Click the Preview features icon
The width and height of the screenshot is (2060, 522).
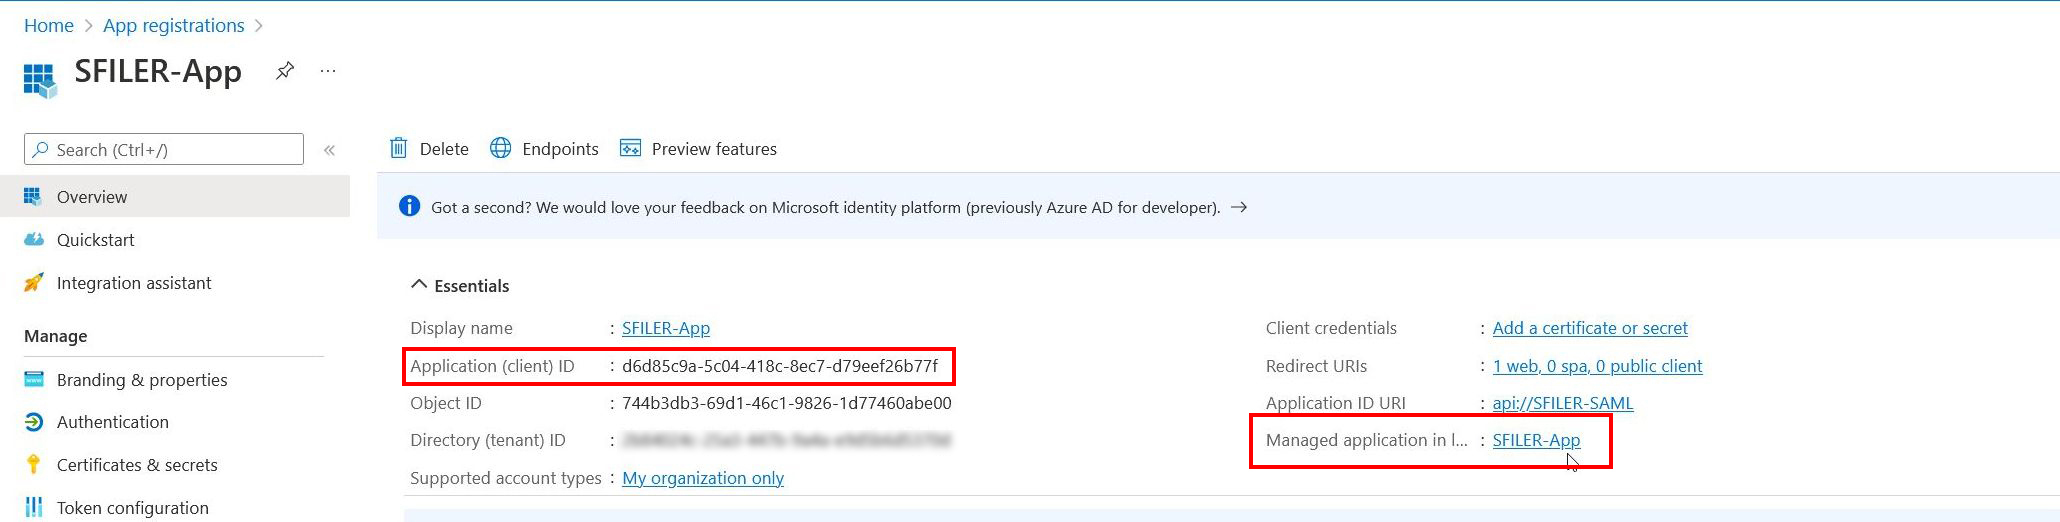(x=630, y=148)
